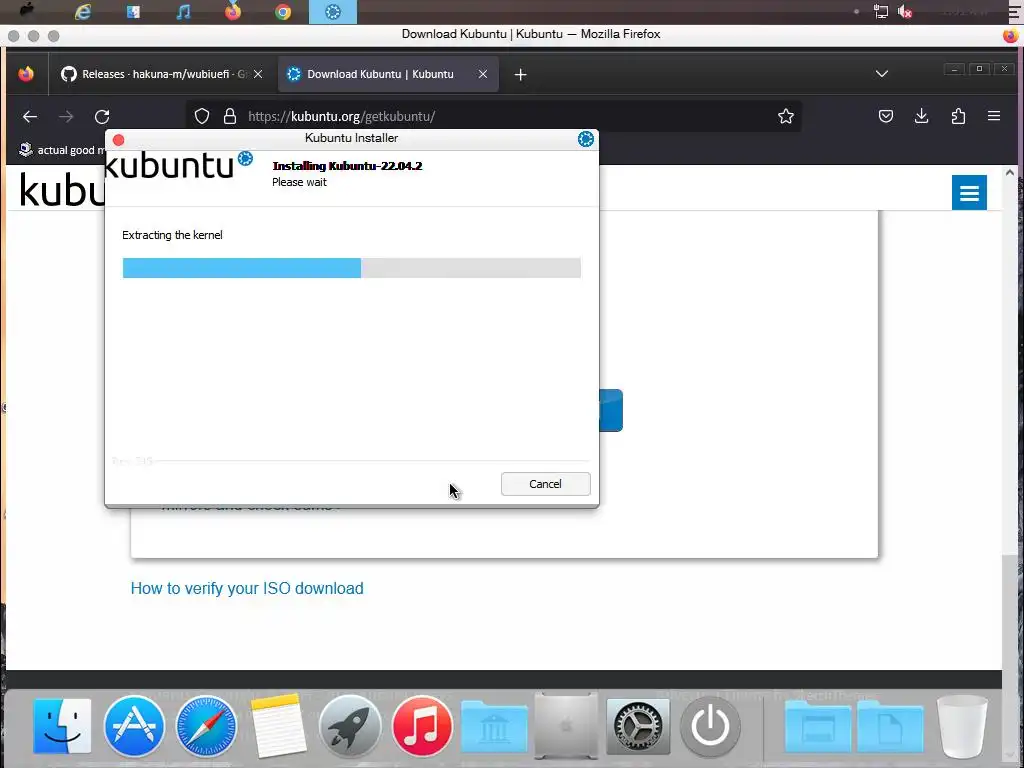
Task: Click the power button in dock
Action: click(710, 726)
